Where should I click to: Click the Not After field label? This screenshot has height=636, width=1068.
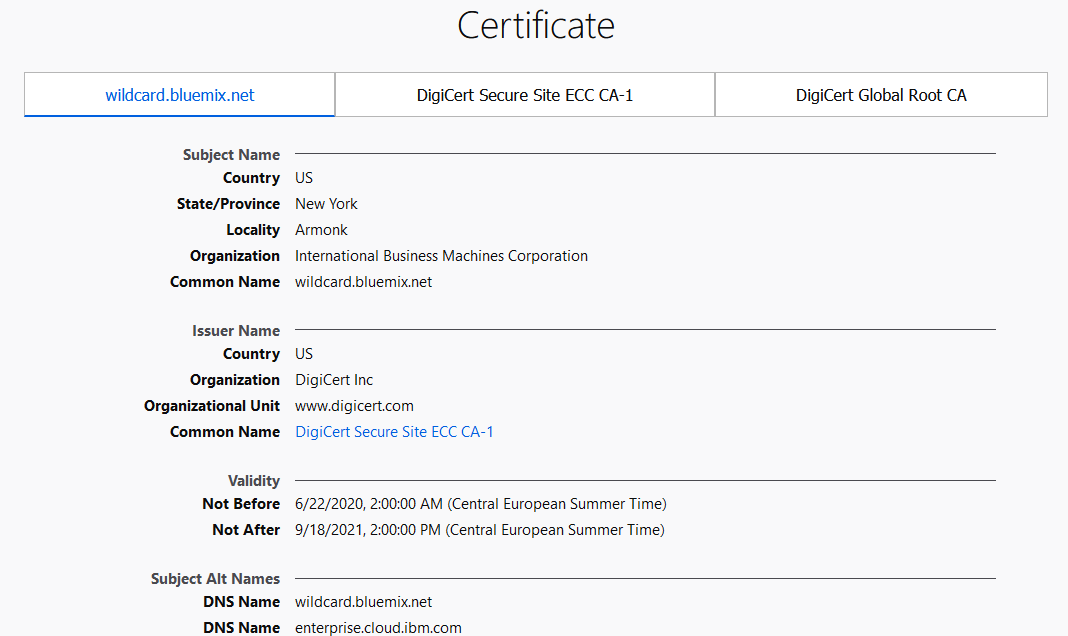(246, 530)
